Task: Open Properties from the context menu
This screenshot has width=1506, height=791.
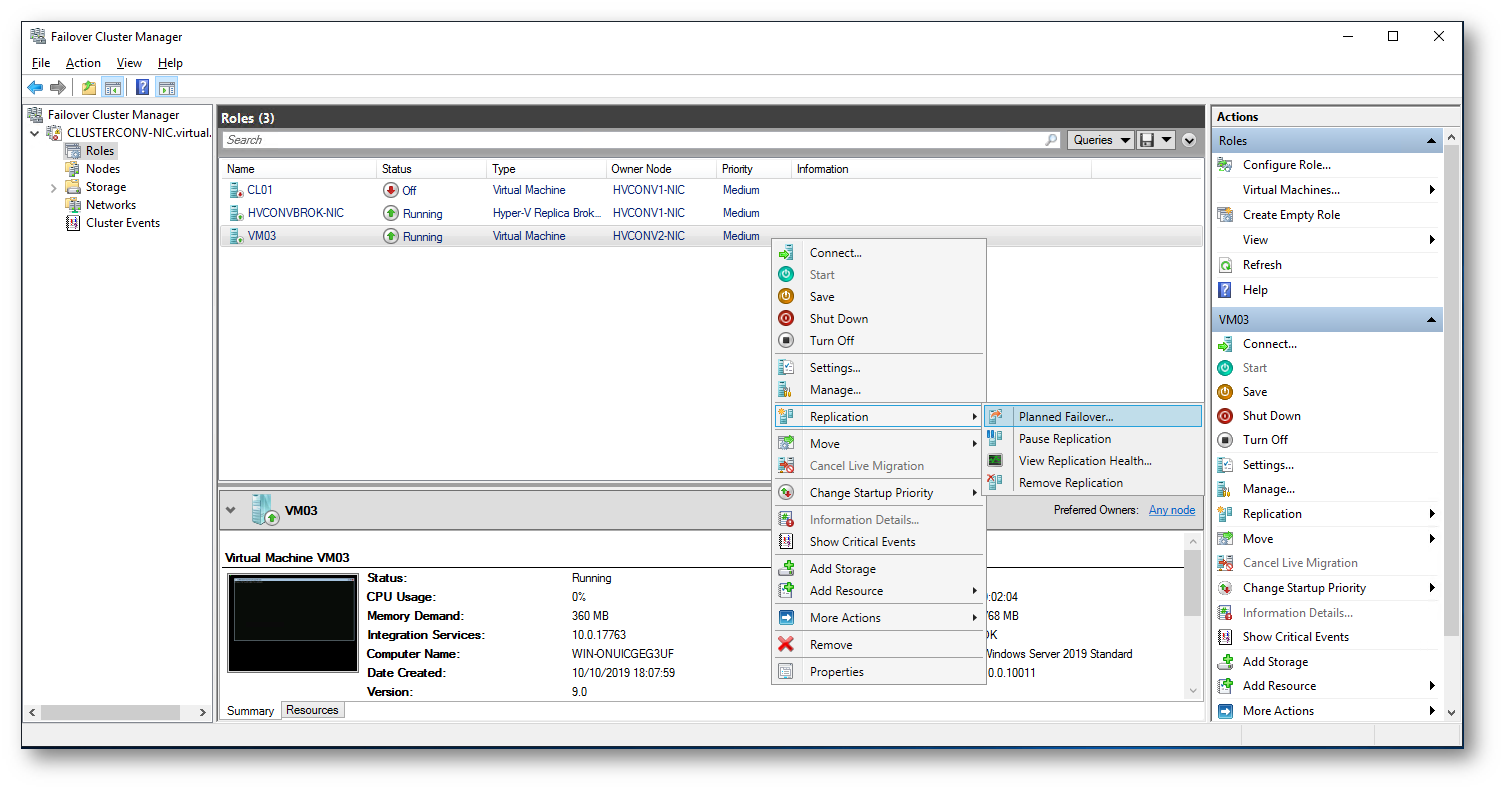Action: click(878, 672)
